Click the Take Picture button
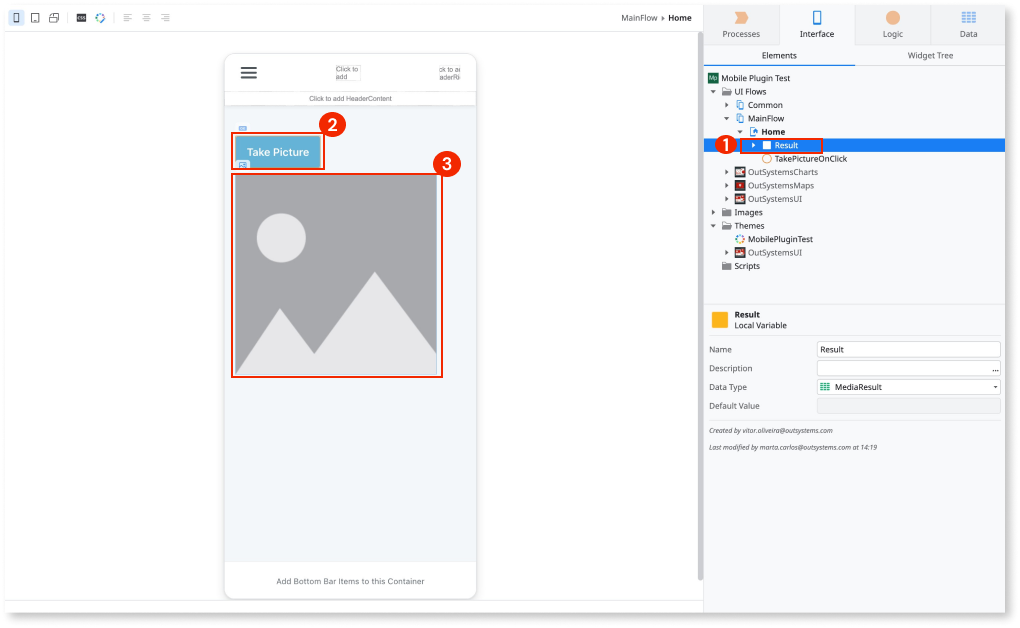 click(277, 152)
